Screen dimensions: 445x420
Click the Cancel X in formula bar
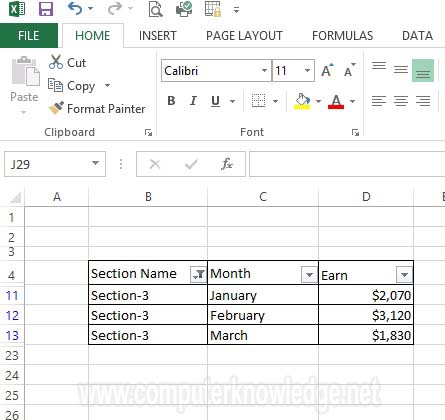click(155, 164)
